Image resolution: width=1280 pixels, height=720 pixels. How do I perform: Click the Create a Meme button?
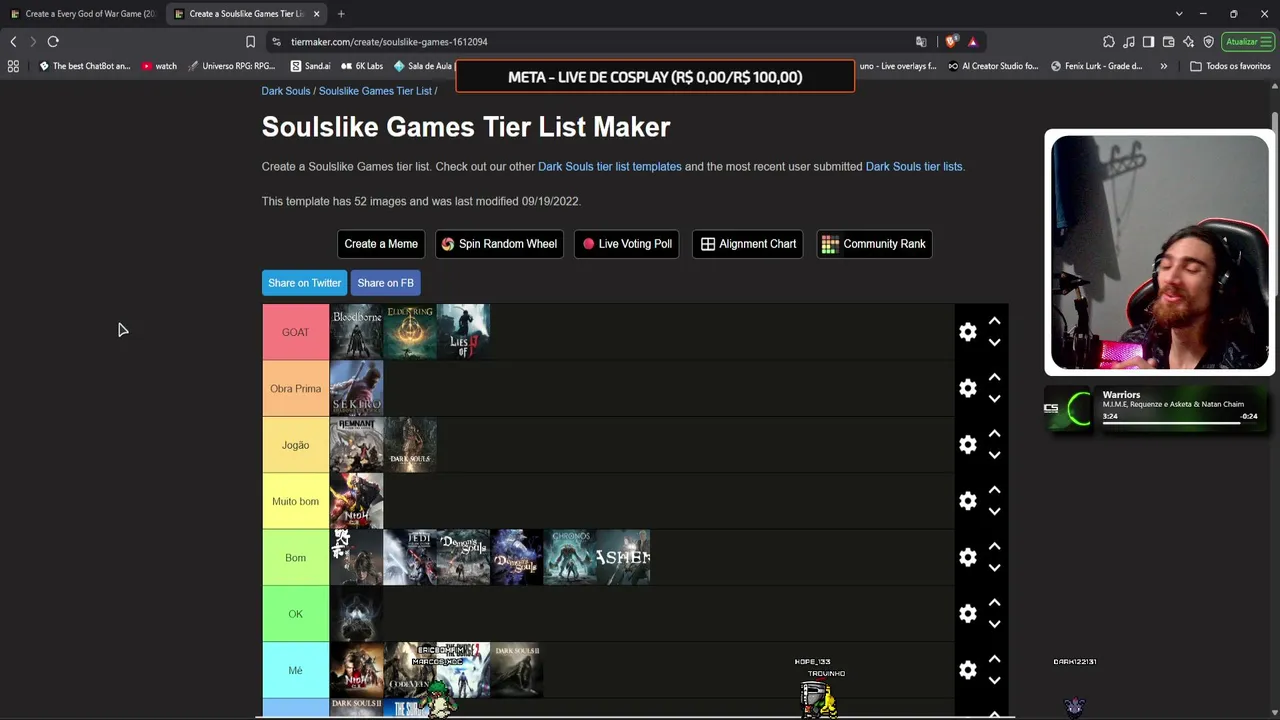click(381, 244)
